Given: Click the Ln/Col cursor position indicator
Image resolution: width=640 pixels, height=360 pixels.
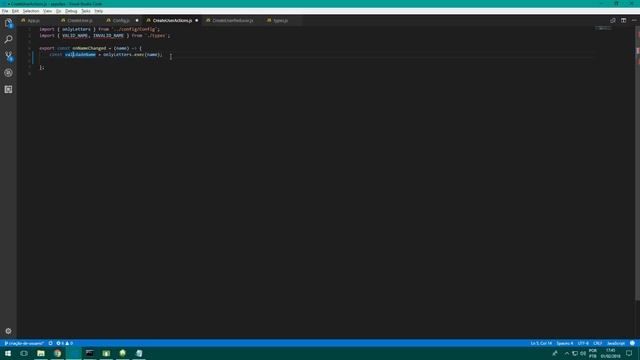Looking at the screenshot, I should 541,343.
